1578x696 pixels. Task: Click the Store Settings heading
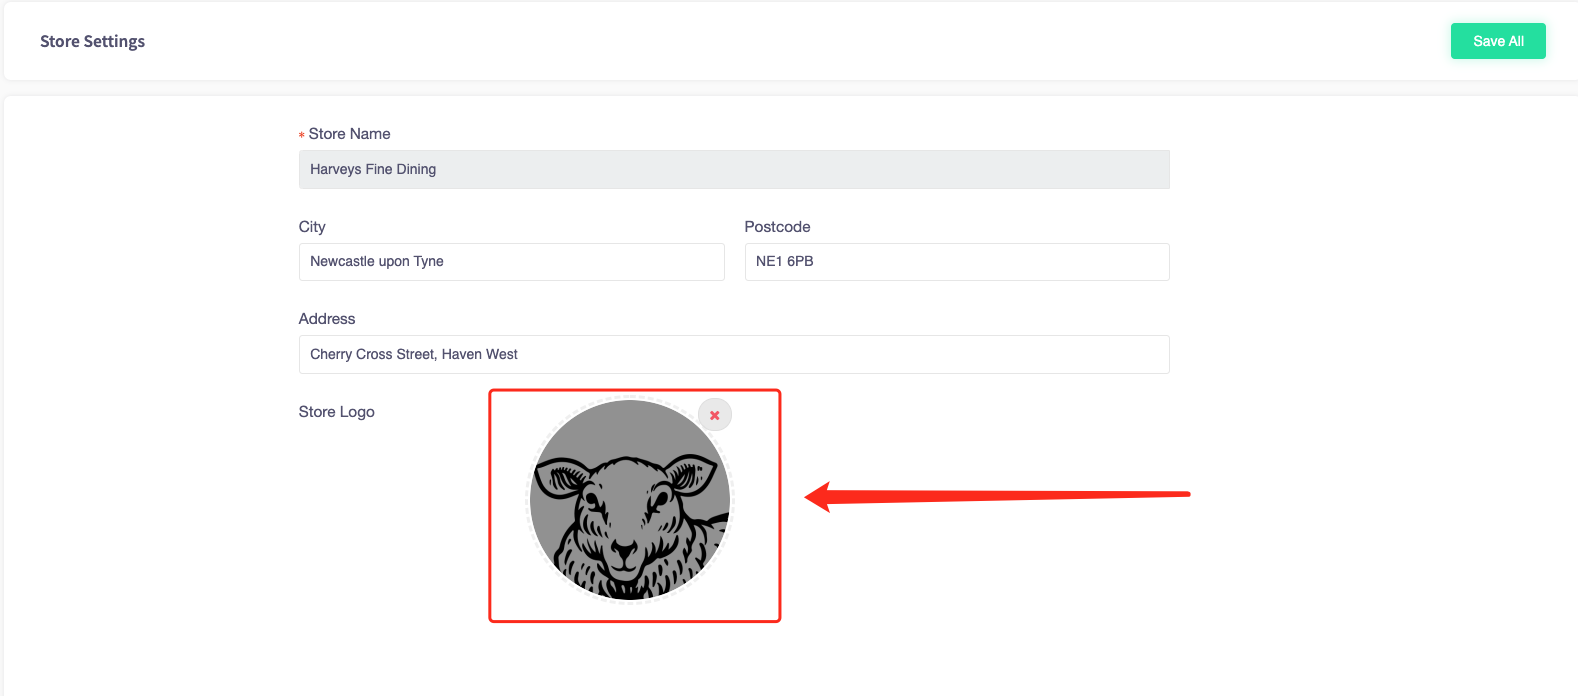92,41
